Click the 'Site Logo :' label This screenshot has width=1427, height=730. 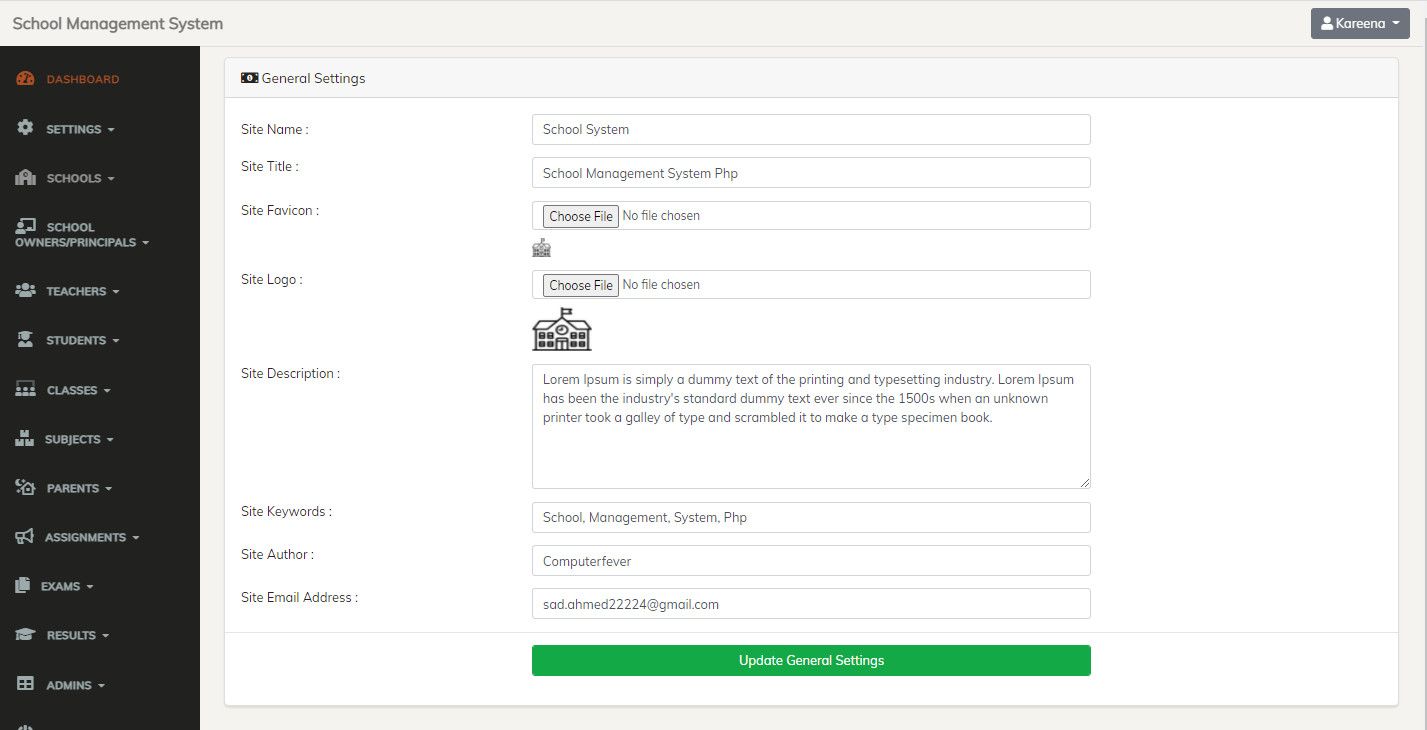coord(272,279)
